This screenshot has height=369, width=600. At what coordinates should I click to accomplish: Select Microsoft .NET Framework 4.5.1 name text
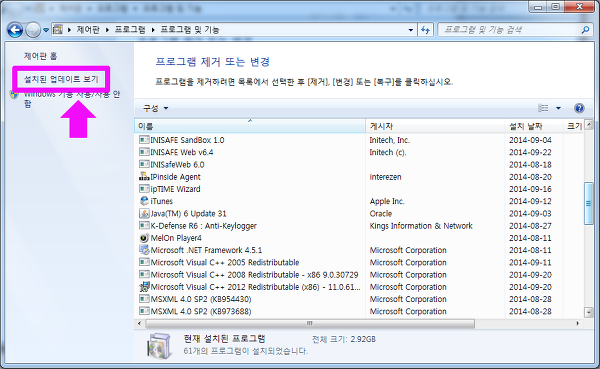click(207, 250)
